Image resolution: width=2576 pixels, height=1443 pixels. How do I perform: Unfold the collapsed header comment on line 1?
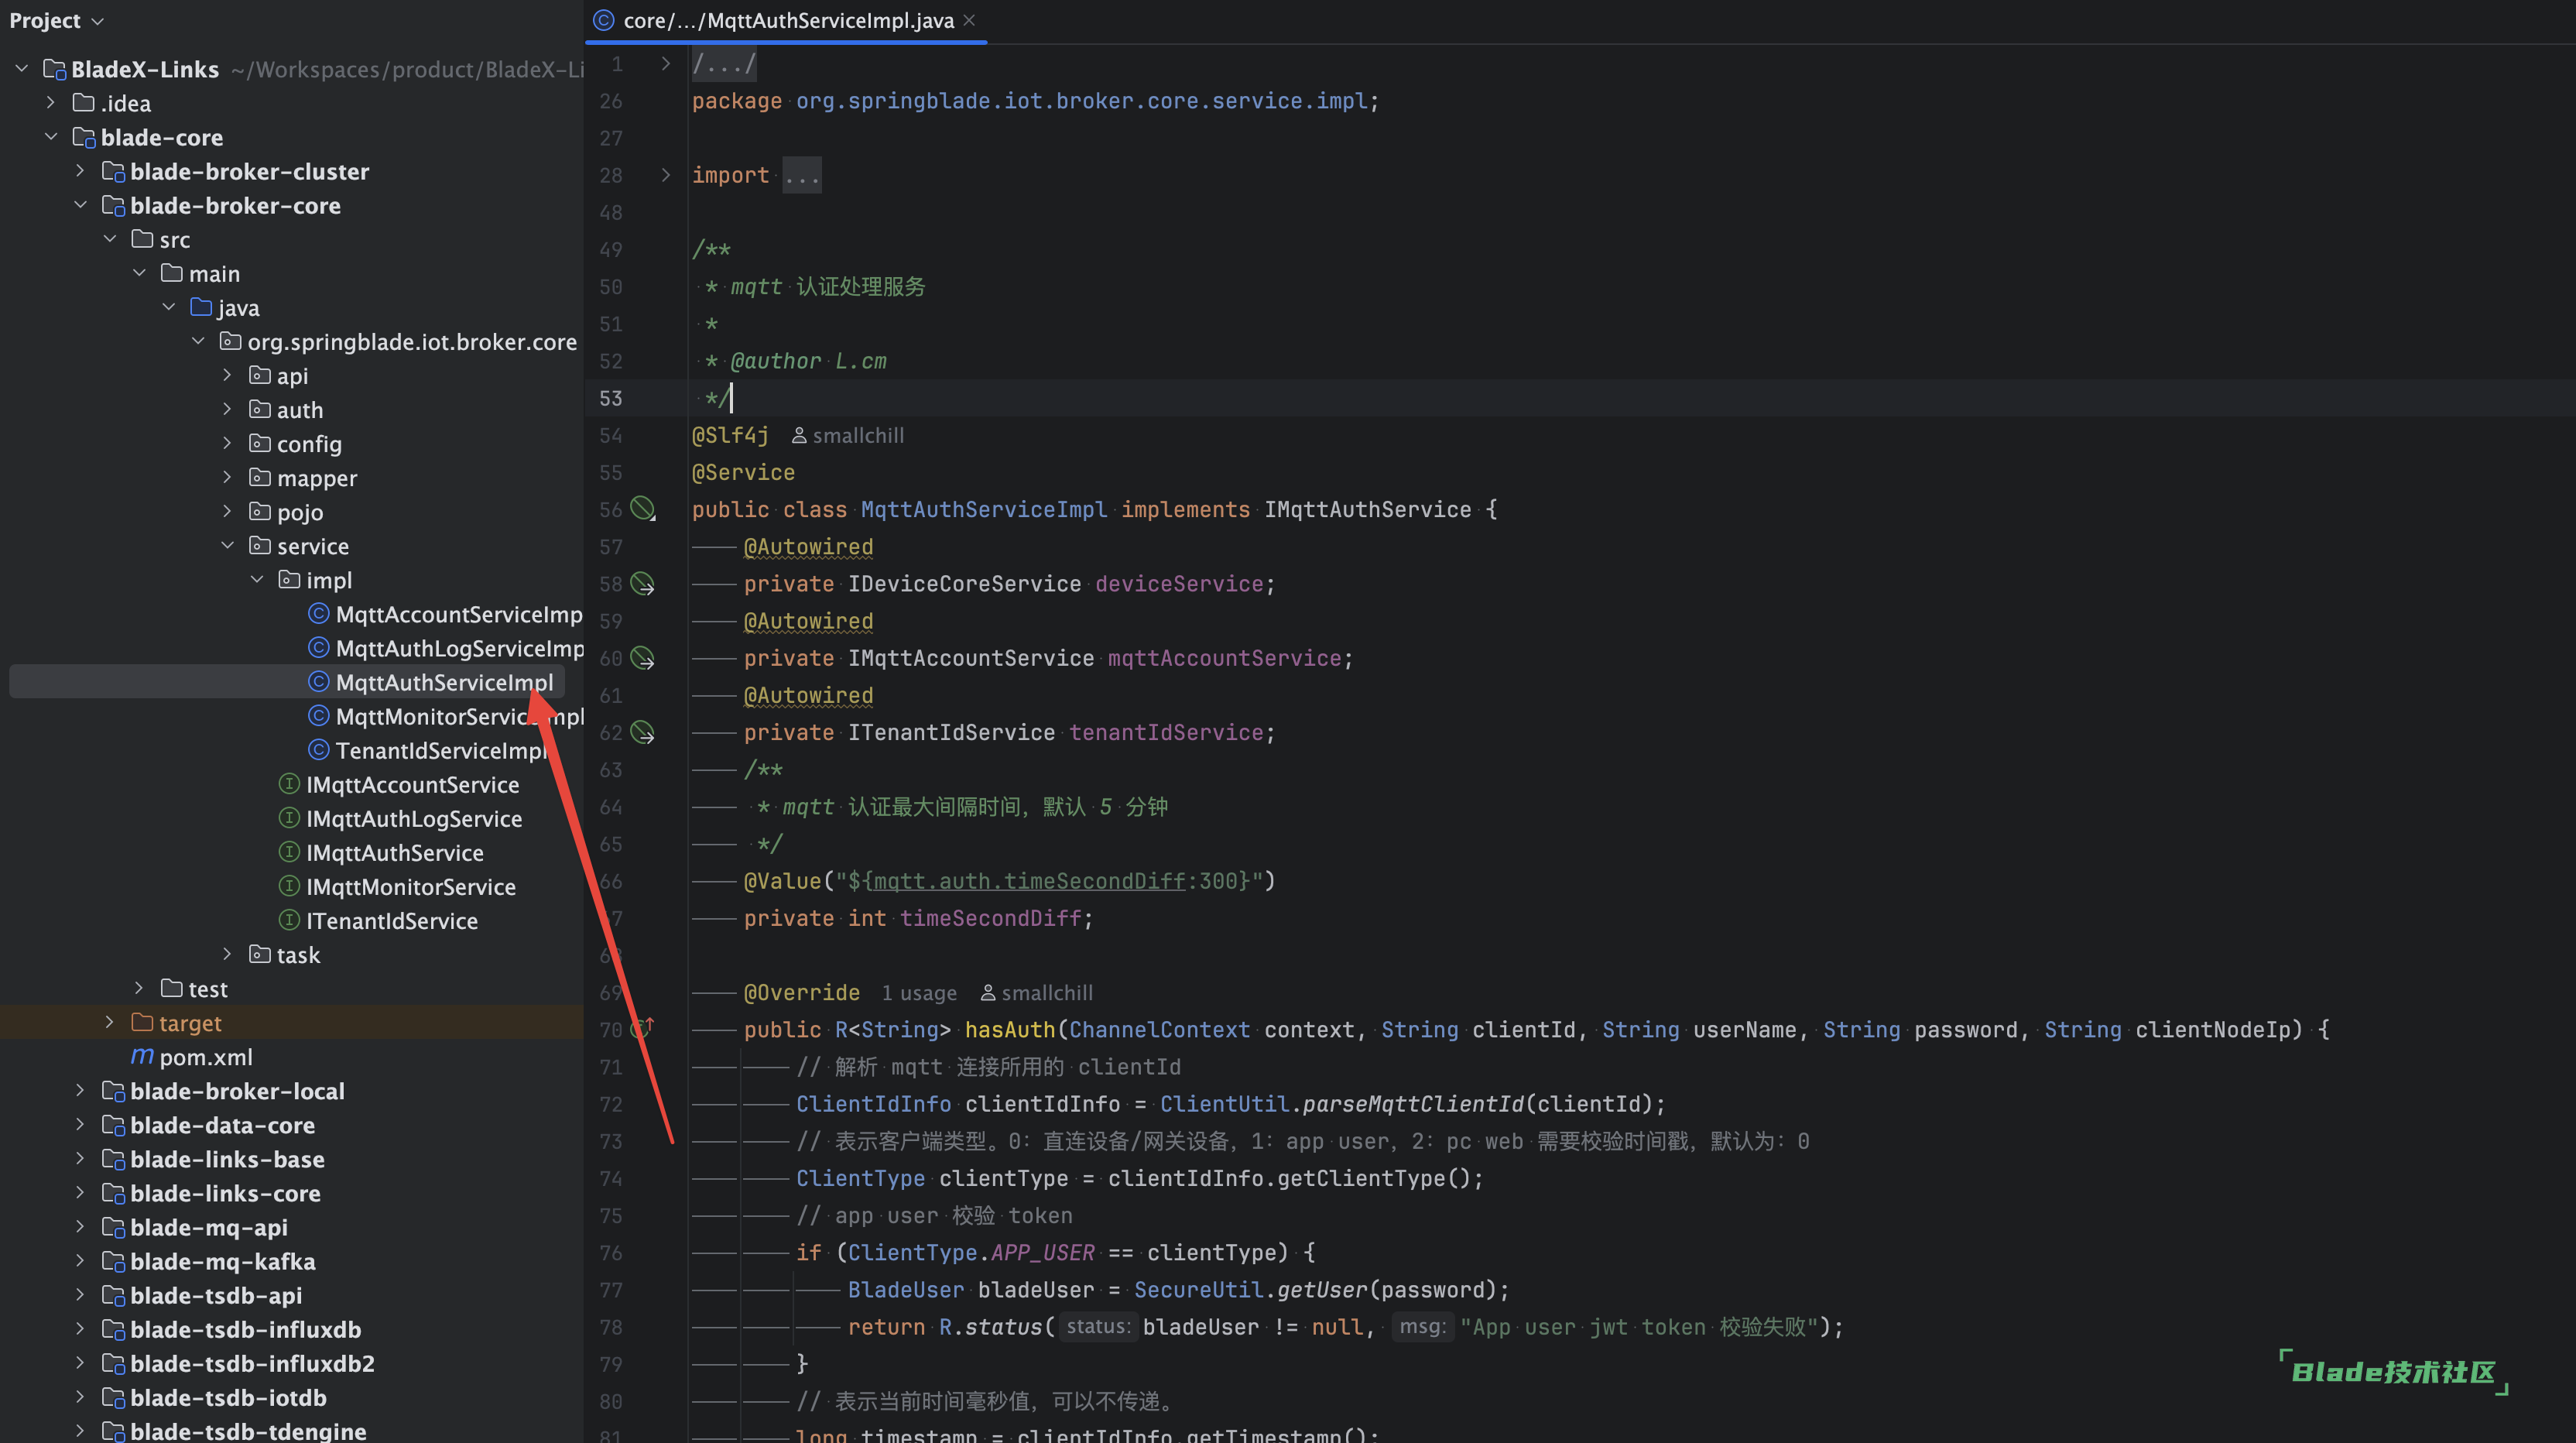(x=666, y=64)
